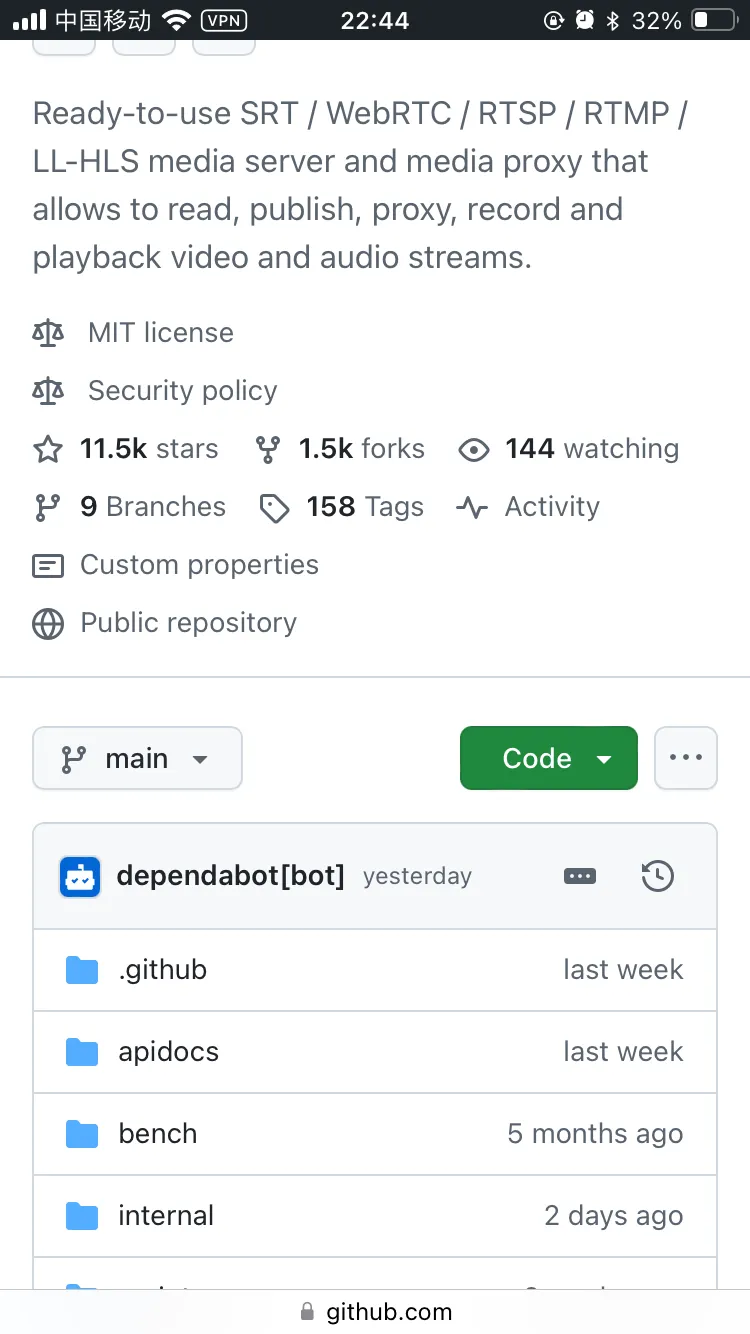
Task: Open the main branch dropdown
Action: point(138,759)
